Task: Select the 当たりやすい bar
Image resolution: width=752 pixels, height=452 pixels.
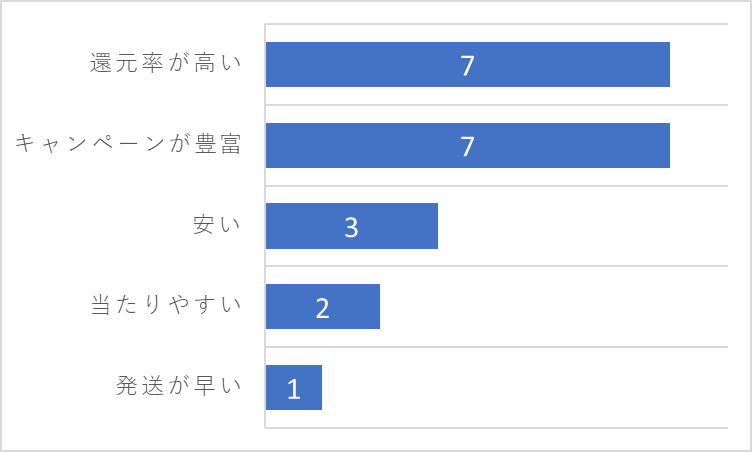Action: pyautogui.click(x=323, y=307)
